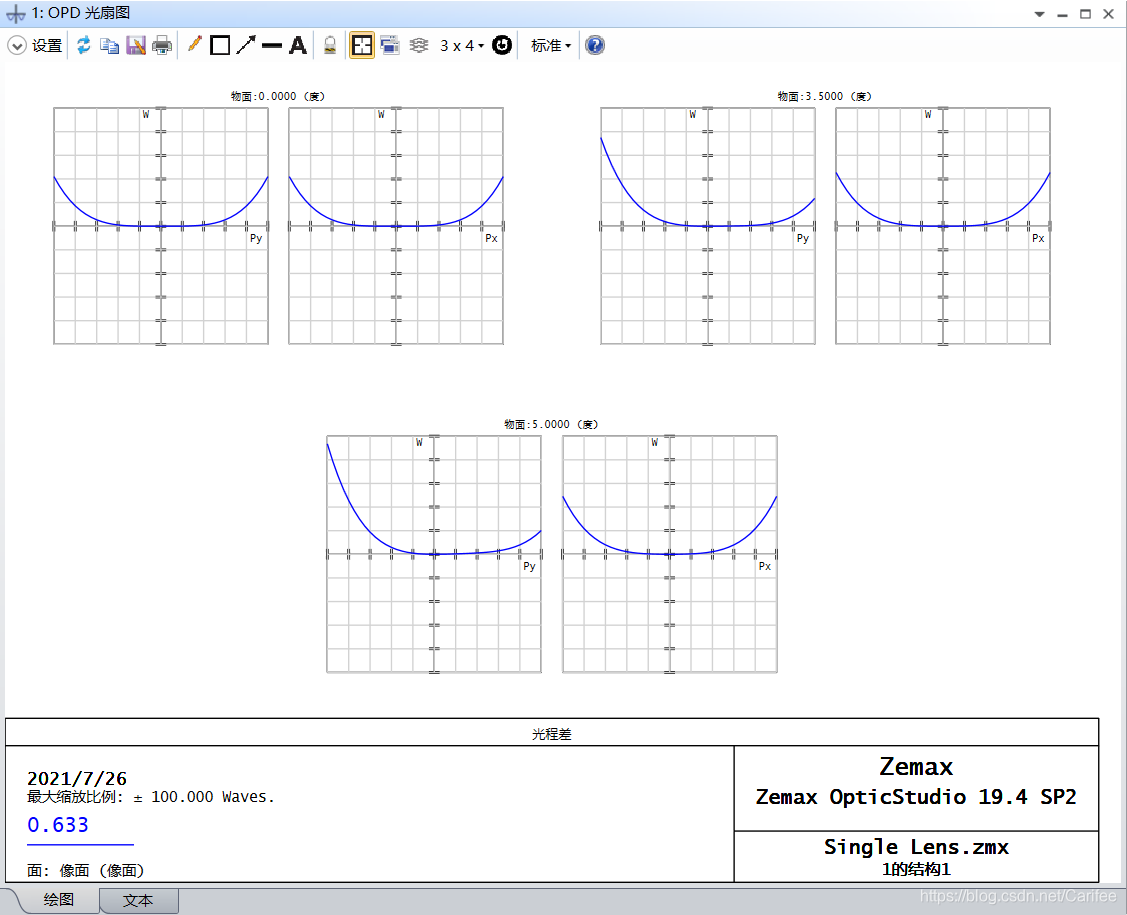Click the 设置 settings label
This screenshot has height=915, width=1127.
coord(47,45)
